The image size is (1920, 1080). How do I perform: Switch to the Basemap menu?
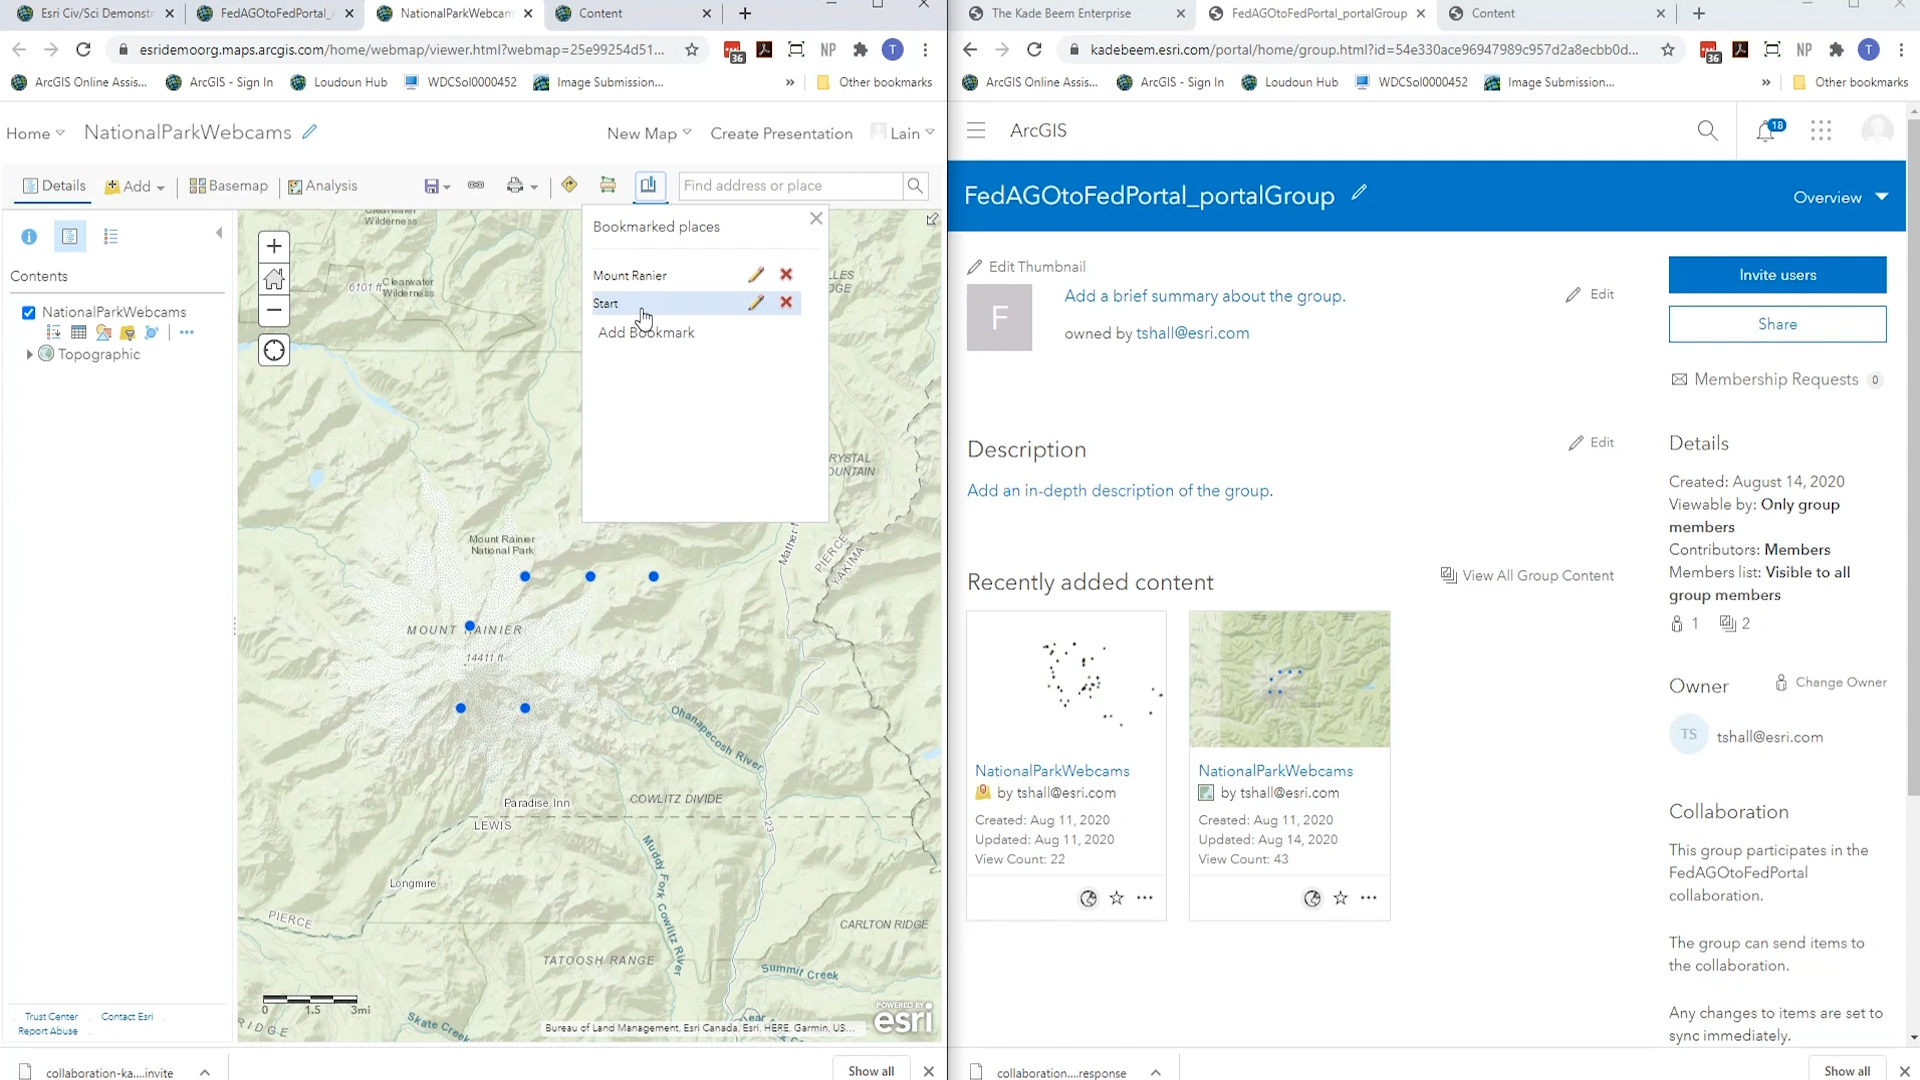click(x=229, y=186)
